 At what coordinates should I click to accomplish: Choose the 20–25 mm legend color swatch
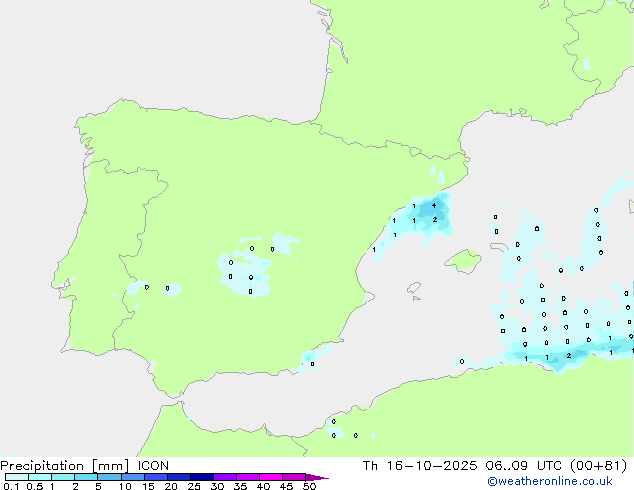pos(179,477)
